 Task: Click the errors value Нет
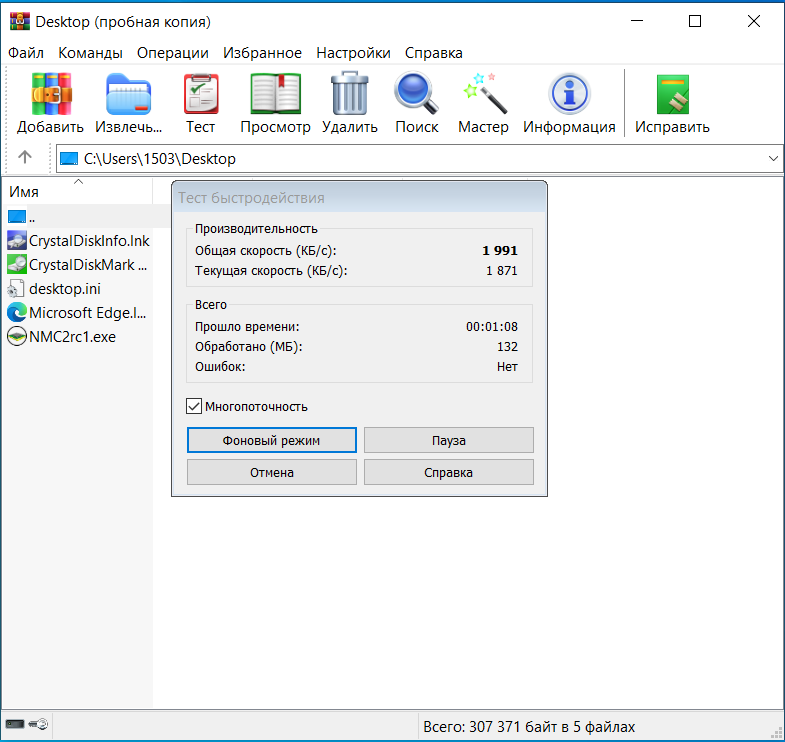point(507,366)
